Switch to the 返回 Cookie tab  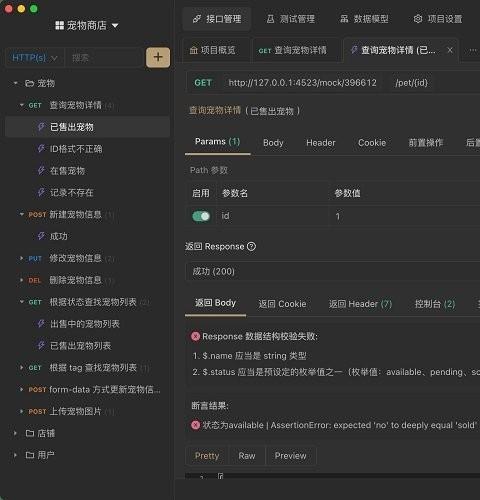282,304
